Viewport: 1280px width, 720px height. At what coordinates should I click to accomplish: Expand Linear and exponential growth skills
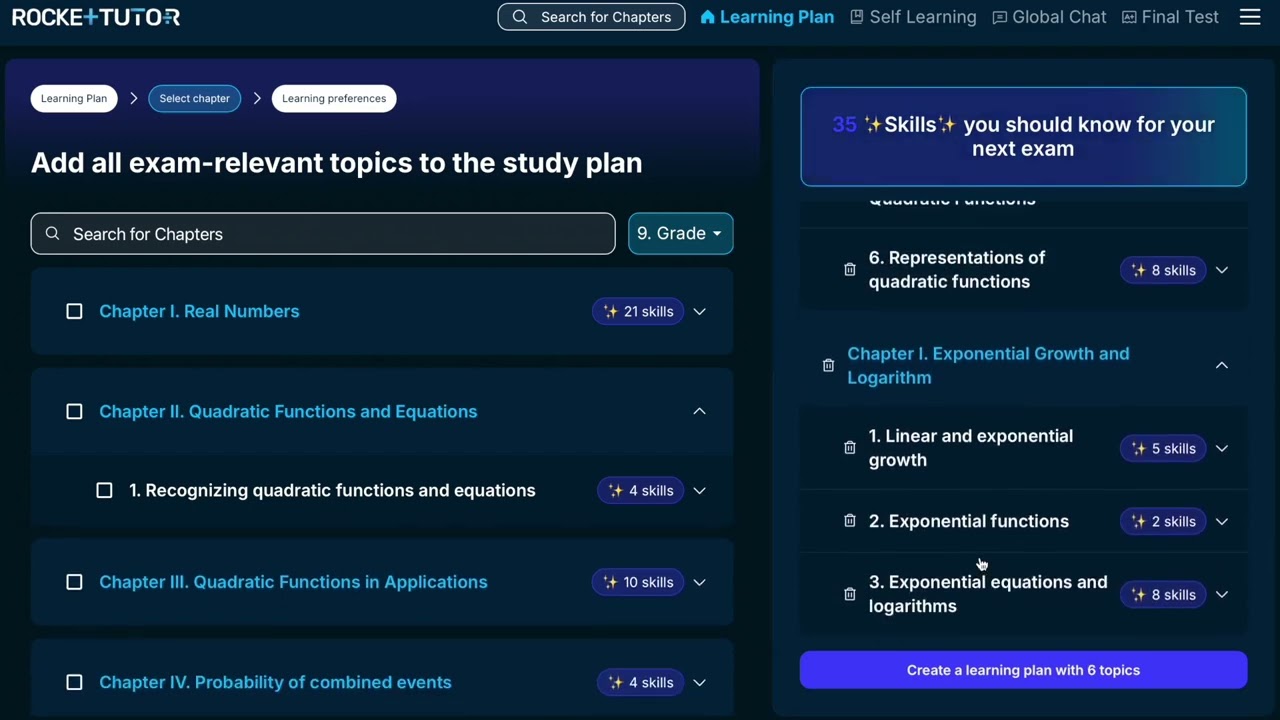pos(1222,448)
